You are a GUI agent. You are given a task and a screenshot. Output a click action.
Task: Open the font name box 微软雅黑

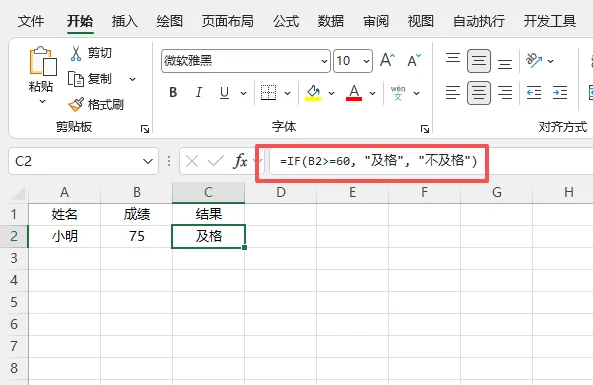[x=245, y=61]
